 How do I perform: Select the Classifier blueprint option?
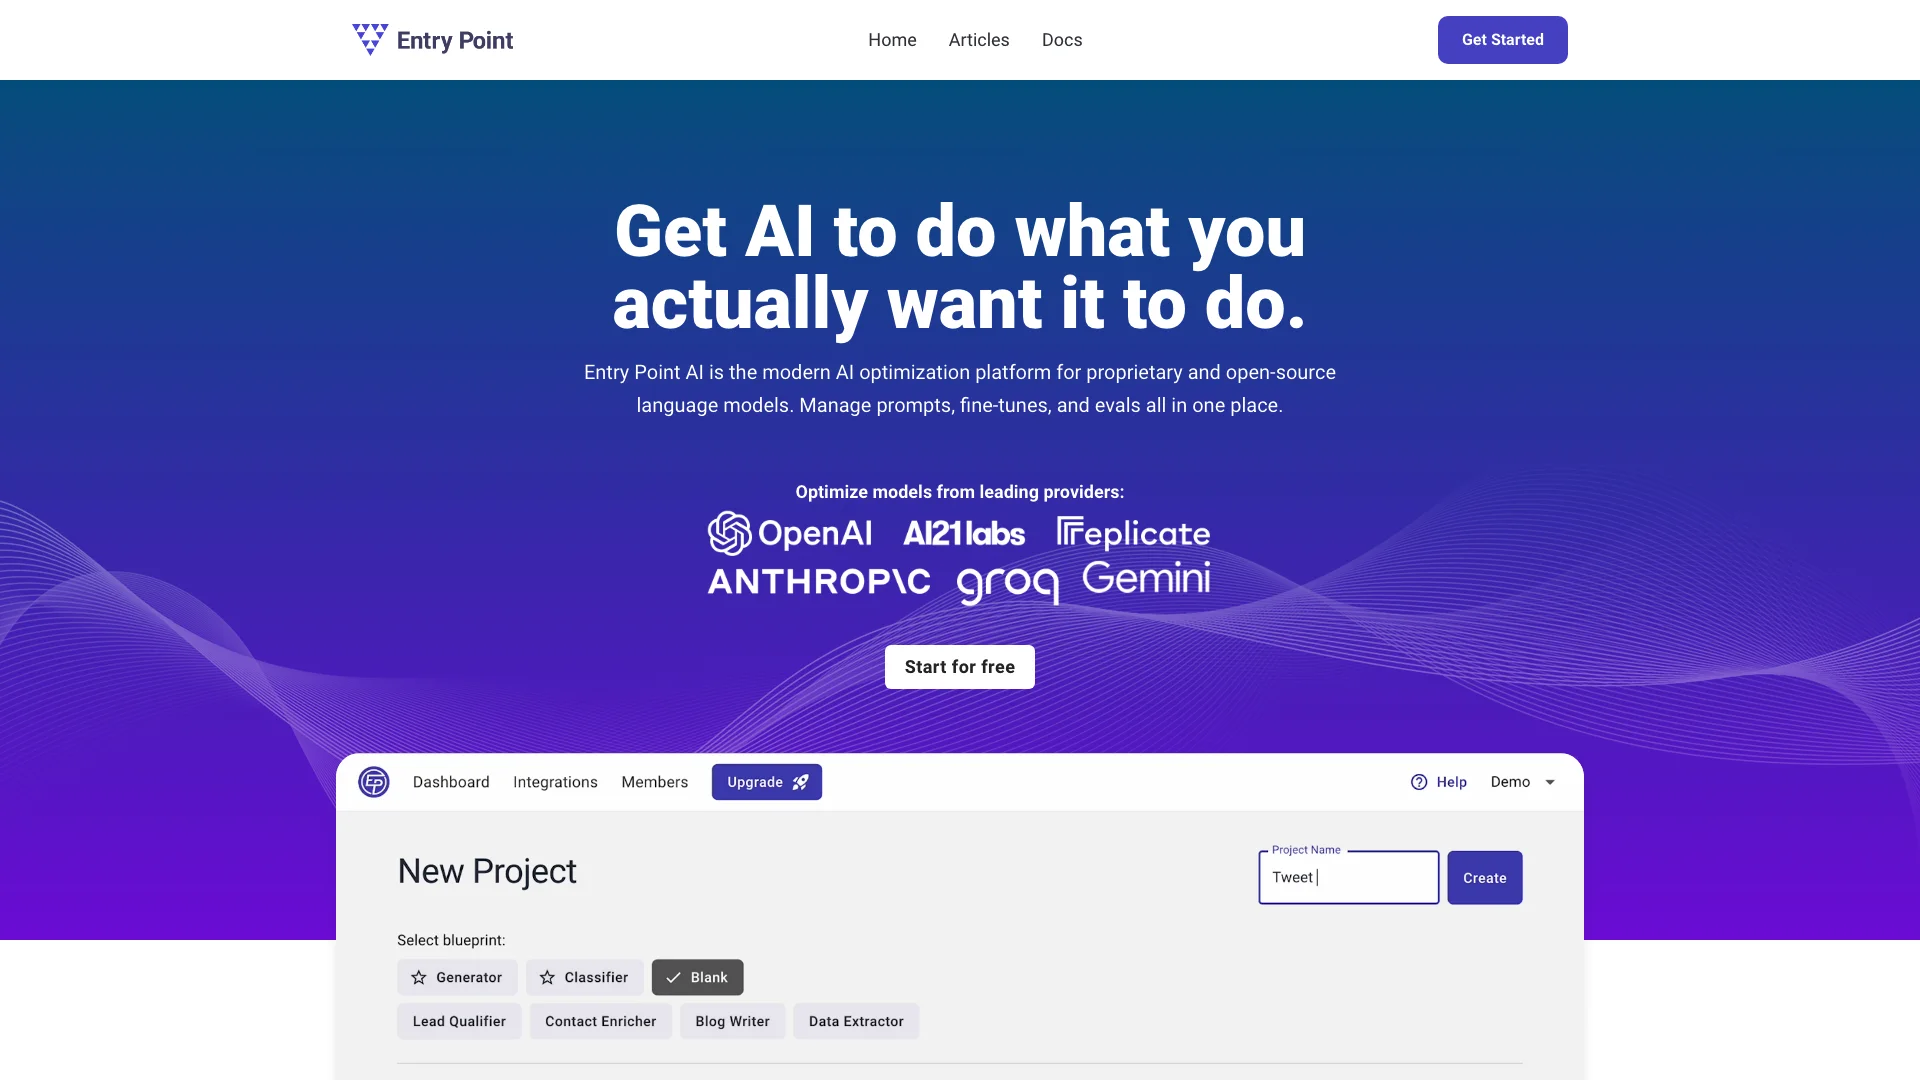tap(584, 976)
